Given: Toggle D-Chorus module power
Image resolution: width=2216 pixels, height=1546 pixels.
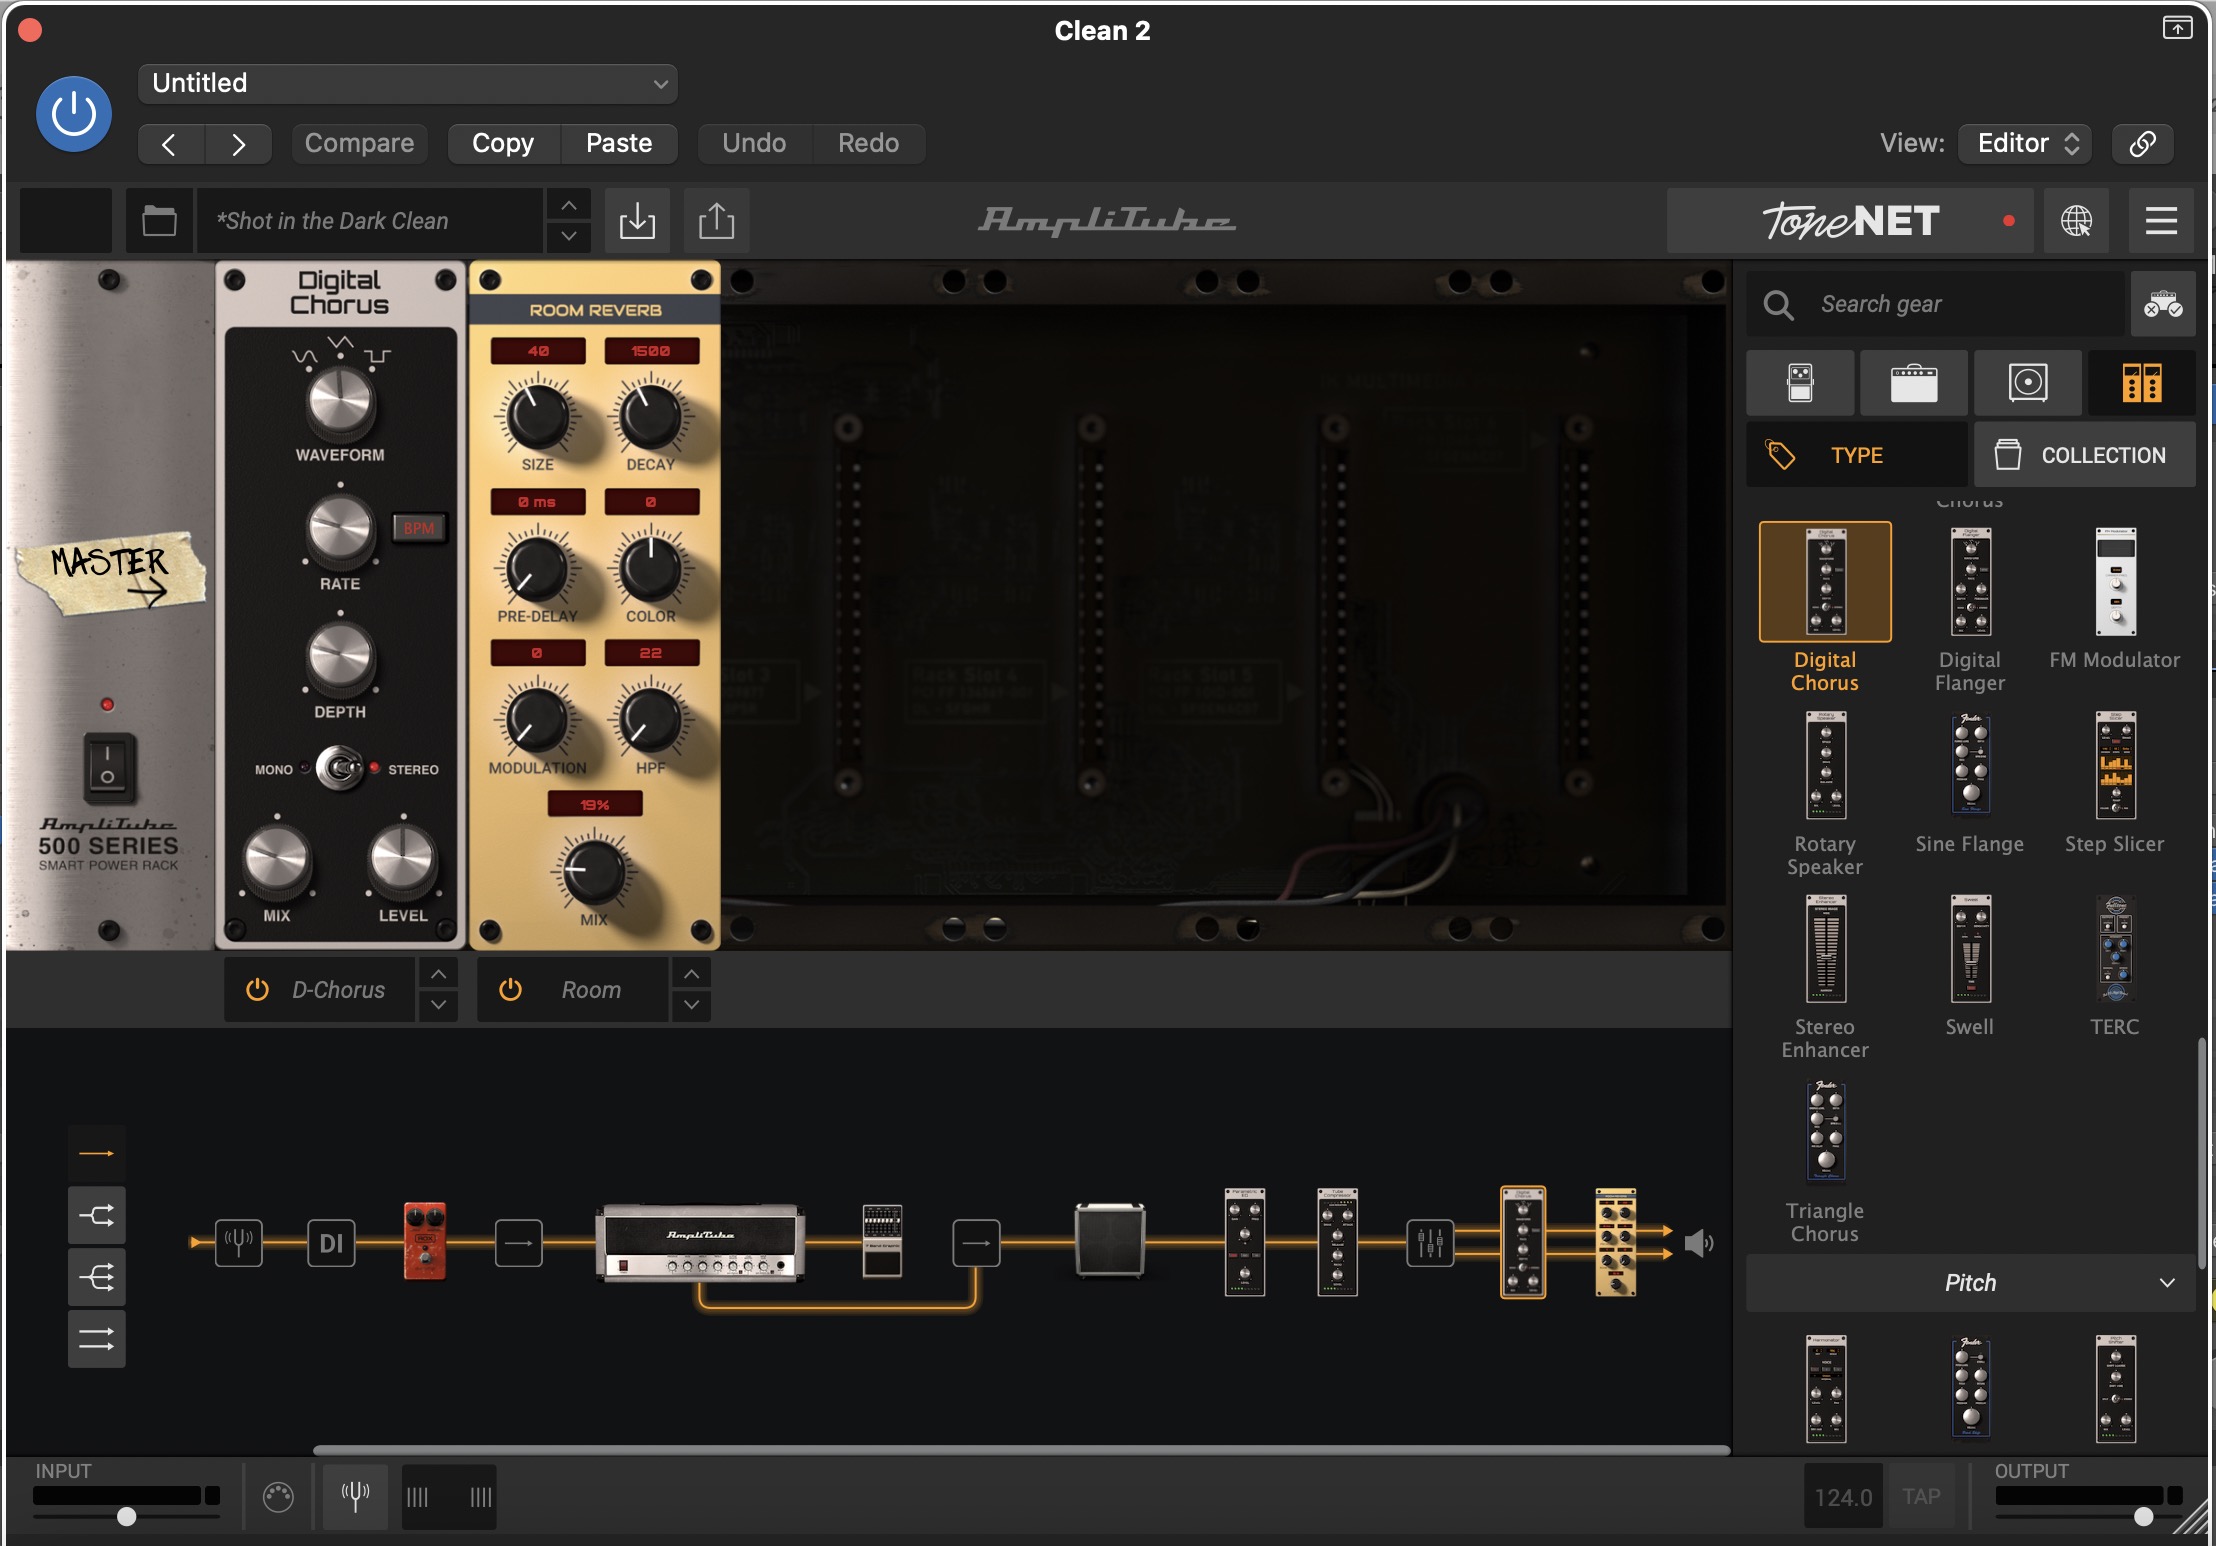Looking at the screenshot, I should pos(257,990).
